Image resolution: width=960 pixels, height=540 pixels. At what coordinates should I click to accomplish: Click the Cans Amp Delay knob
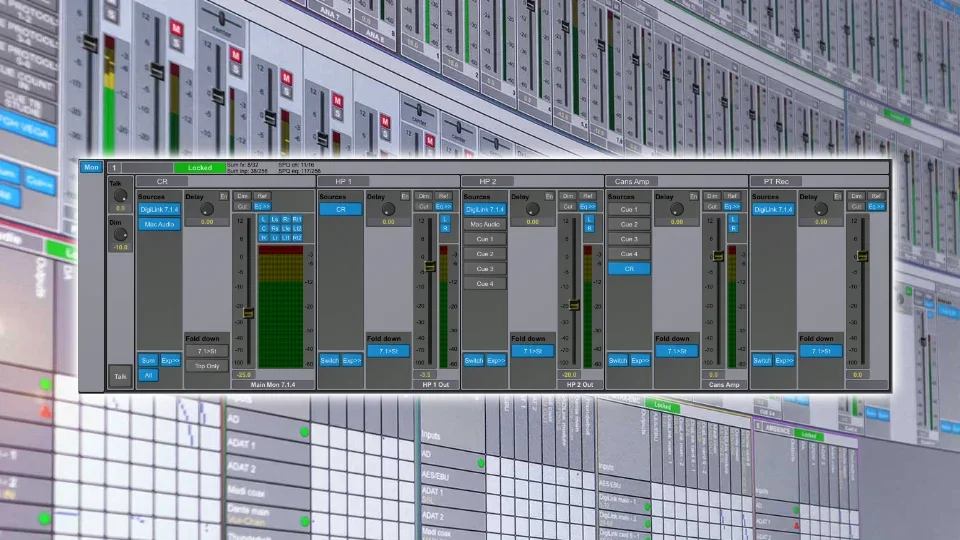tap(677, 209)
